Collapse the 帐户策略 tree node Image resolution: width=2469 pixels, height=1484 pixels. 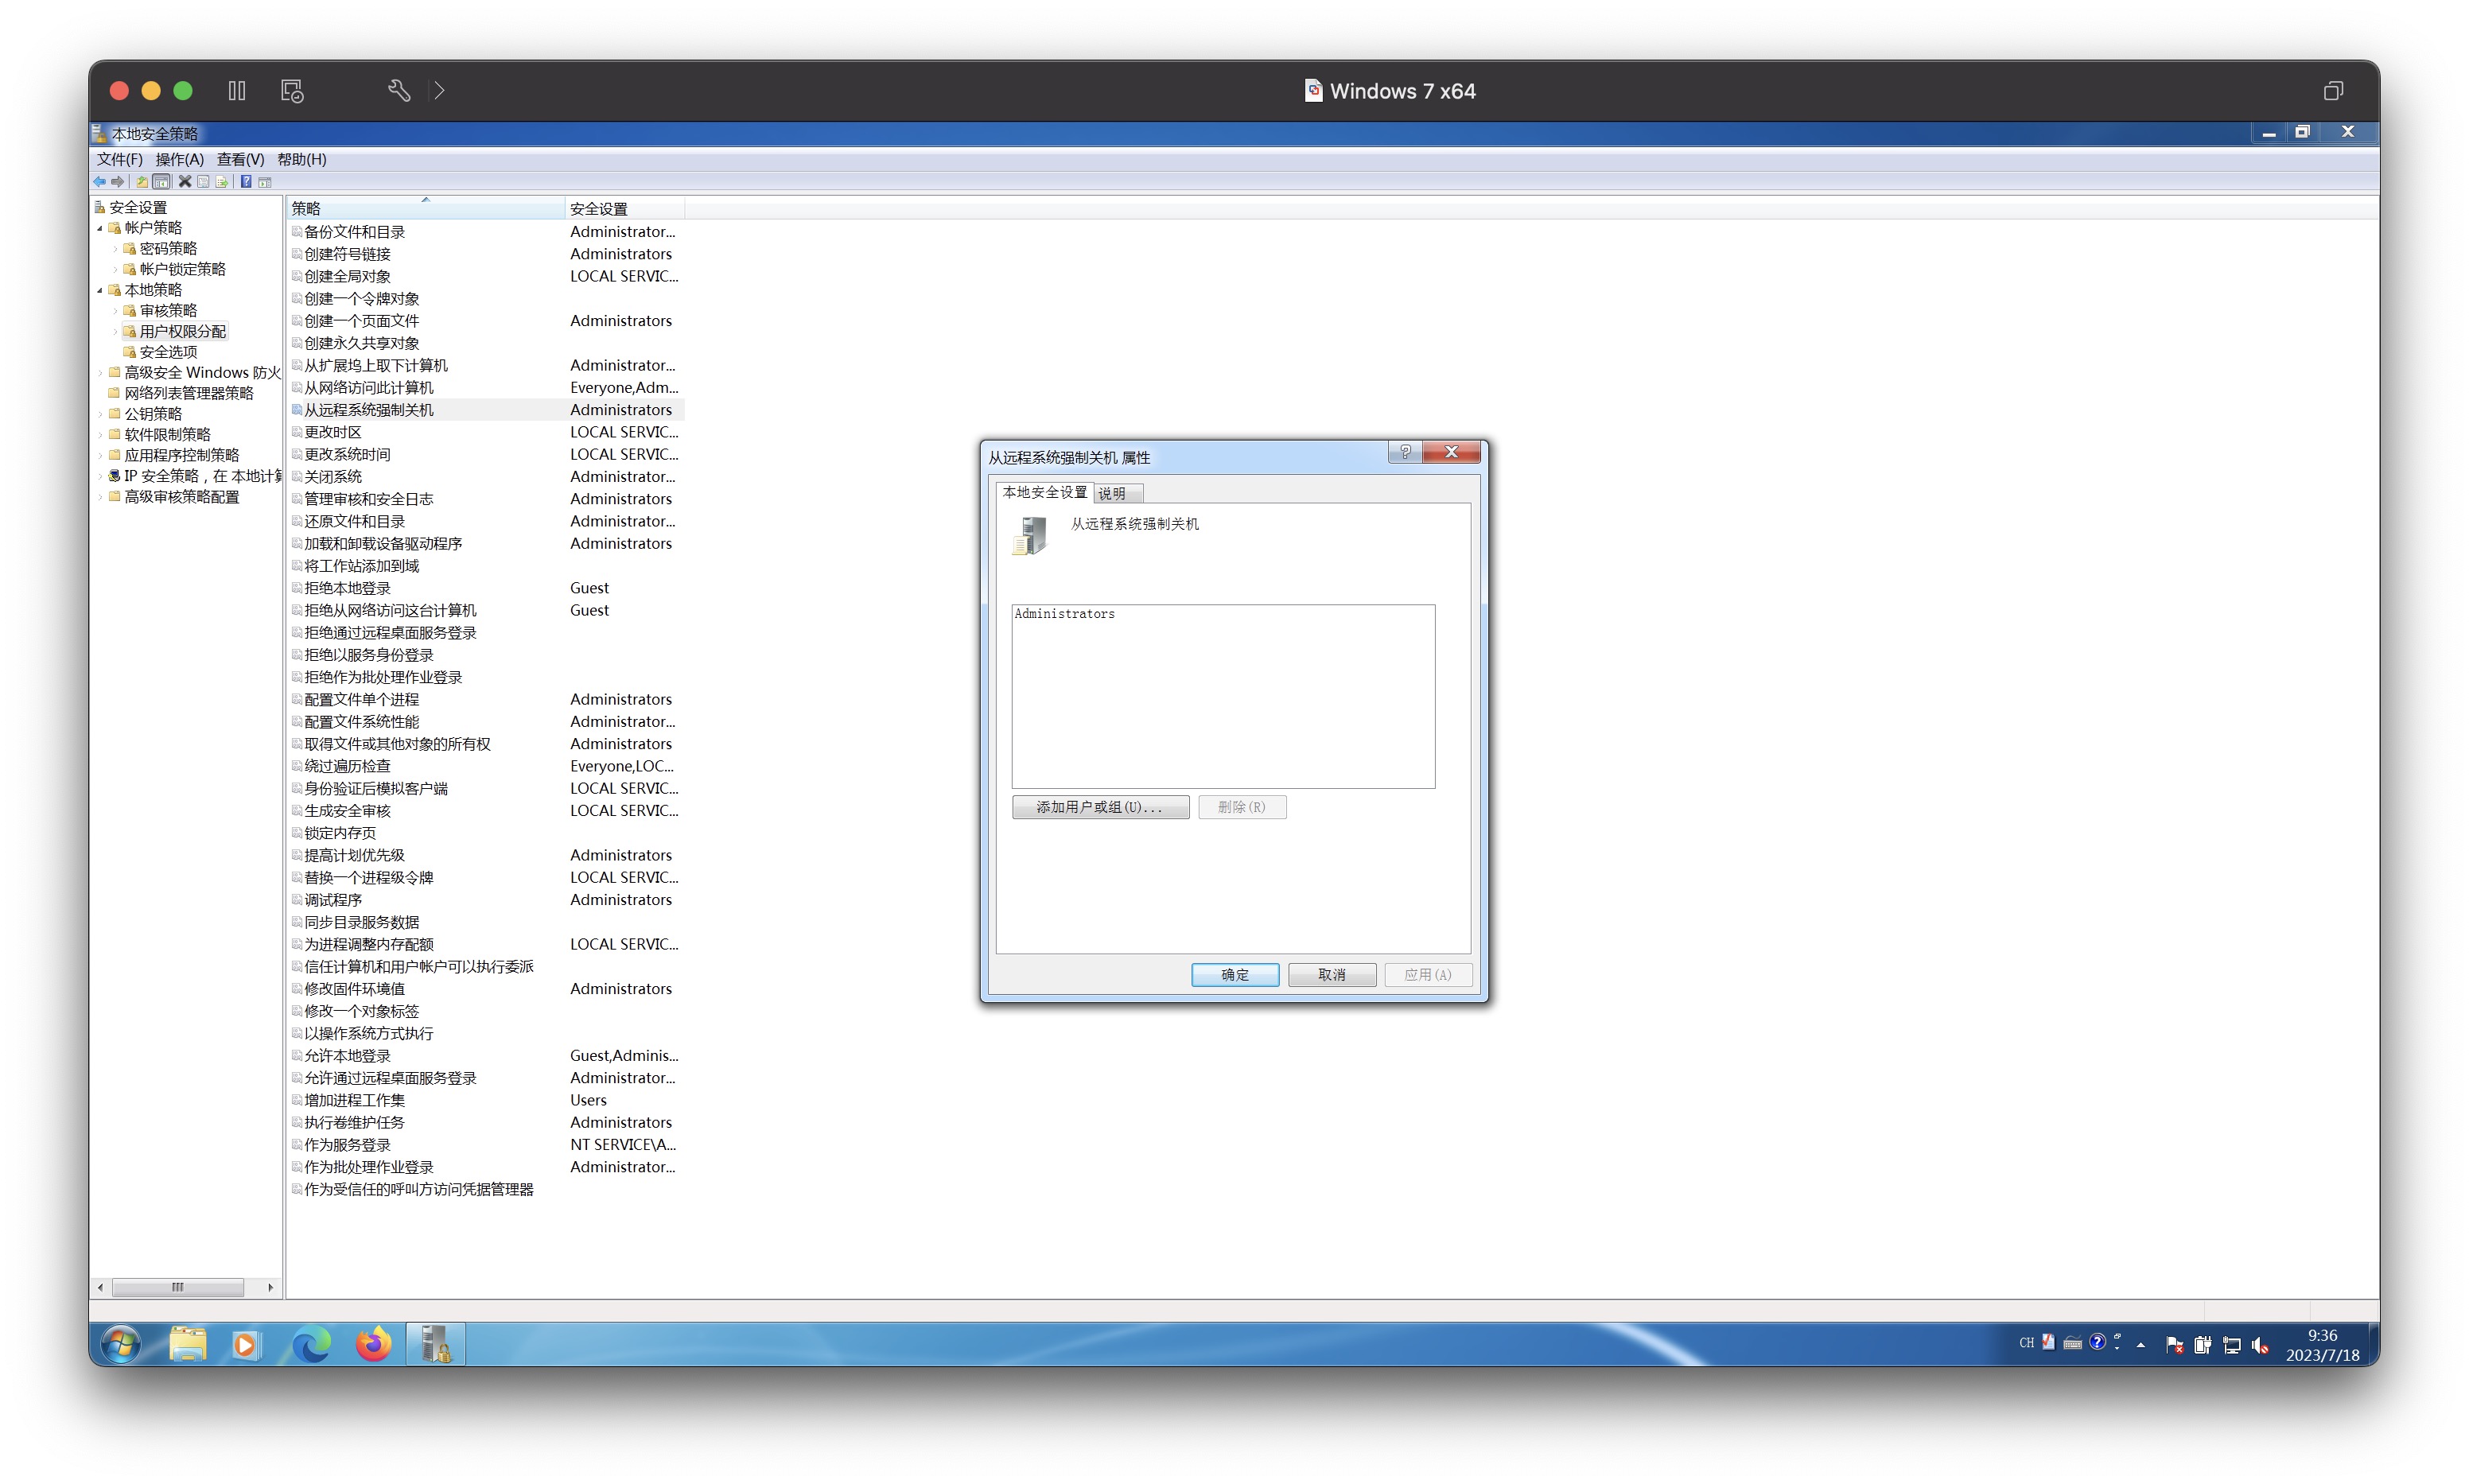[100, 228]
